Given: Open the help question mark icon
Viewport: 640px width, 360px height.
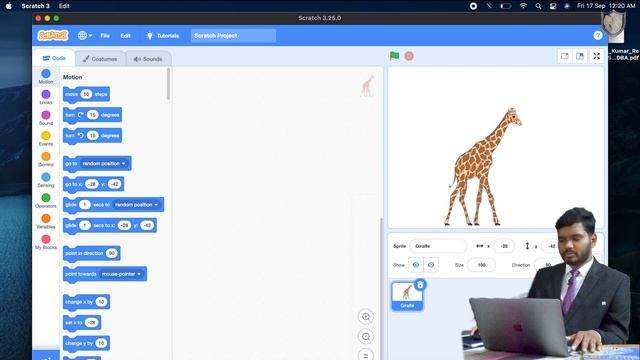Looking at the screenshot, I should point(598,36).
